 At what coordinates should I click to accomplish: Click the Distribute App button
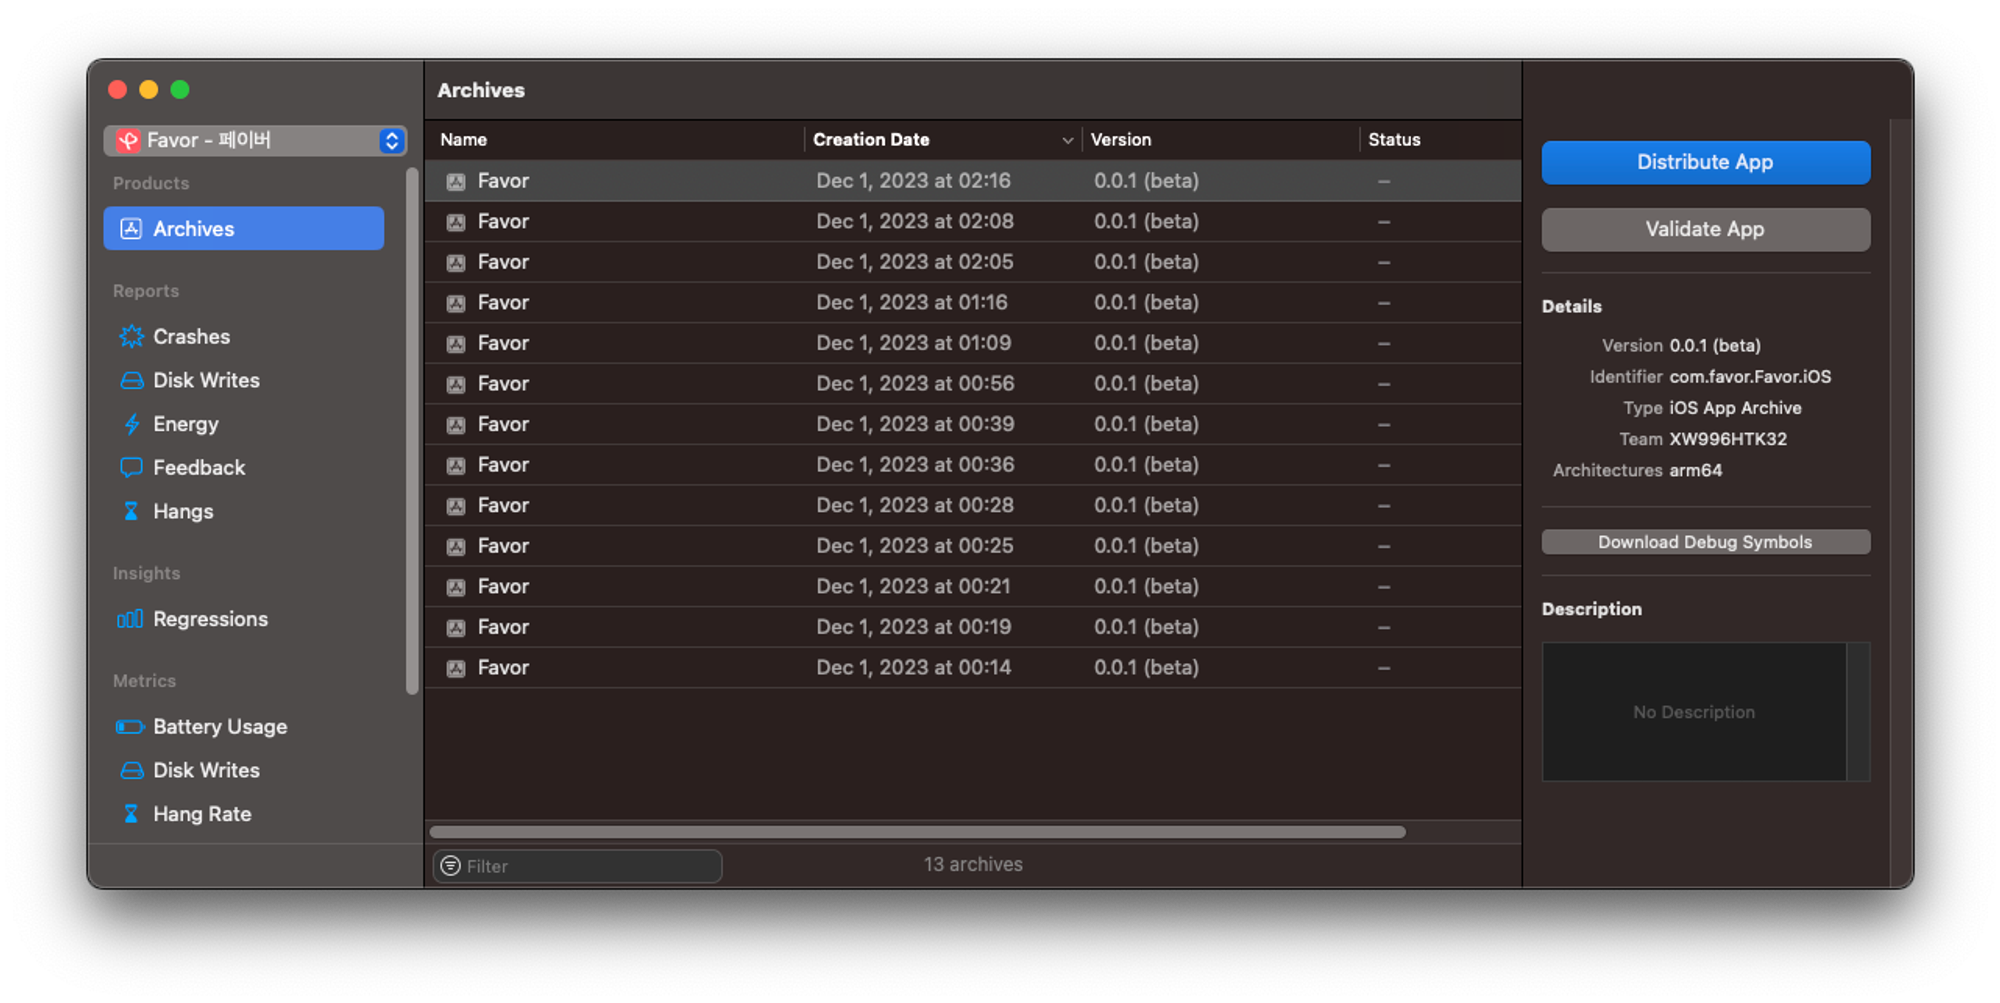[x=1705, y=162]
